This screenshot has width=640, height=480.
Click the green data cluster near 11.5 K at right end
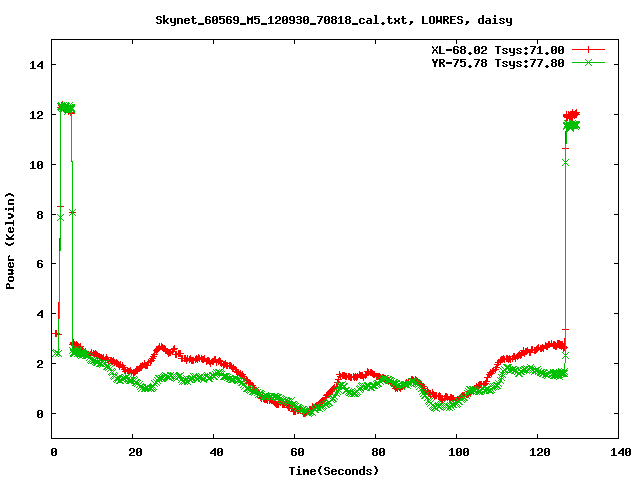(x=571, y=126)
